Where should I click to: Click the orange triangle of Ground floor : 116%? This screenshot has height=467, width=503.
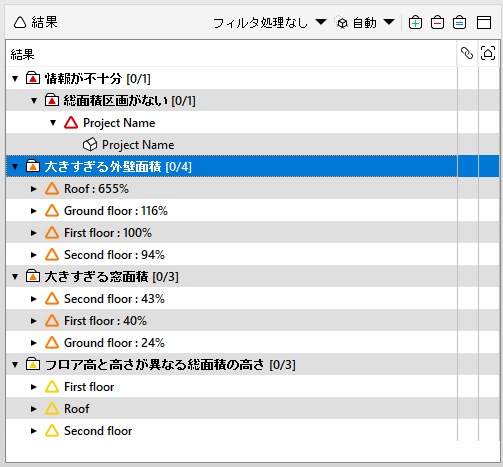(x=52, y=211)
